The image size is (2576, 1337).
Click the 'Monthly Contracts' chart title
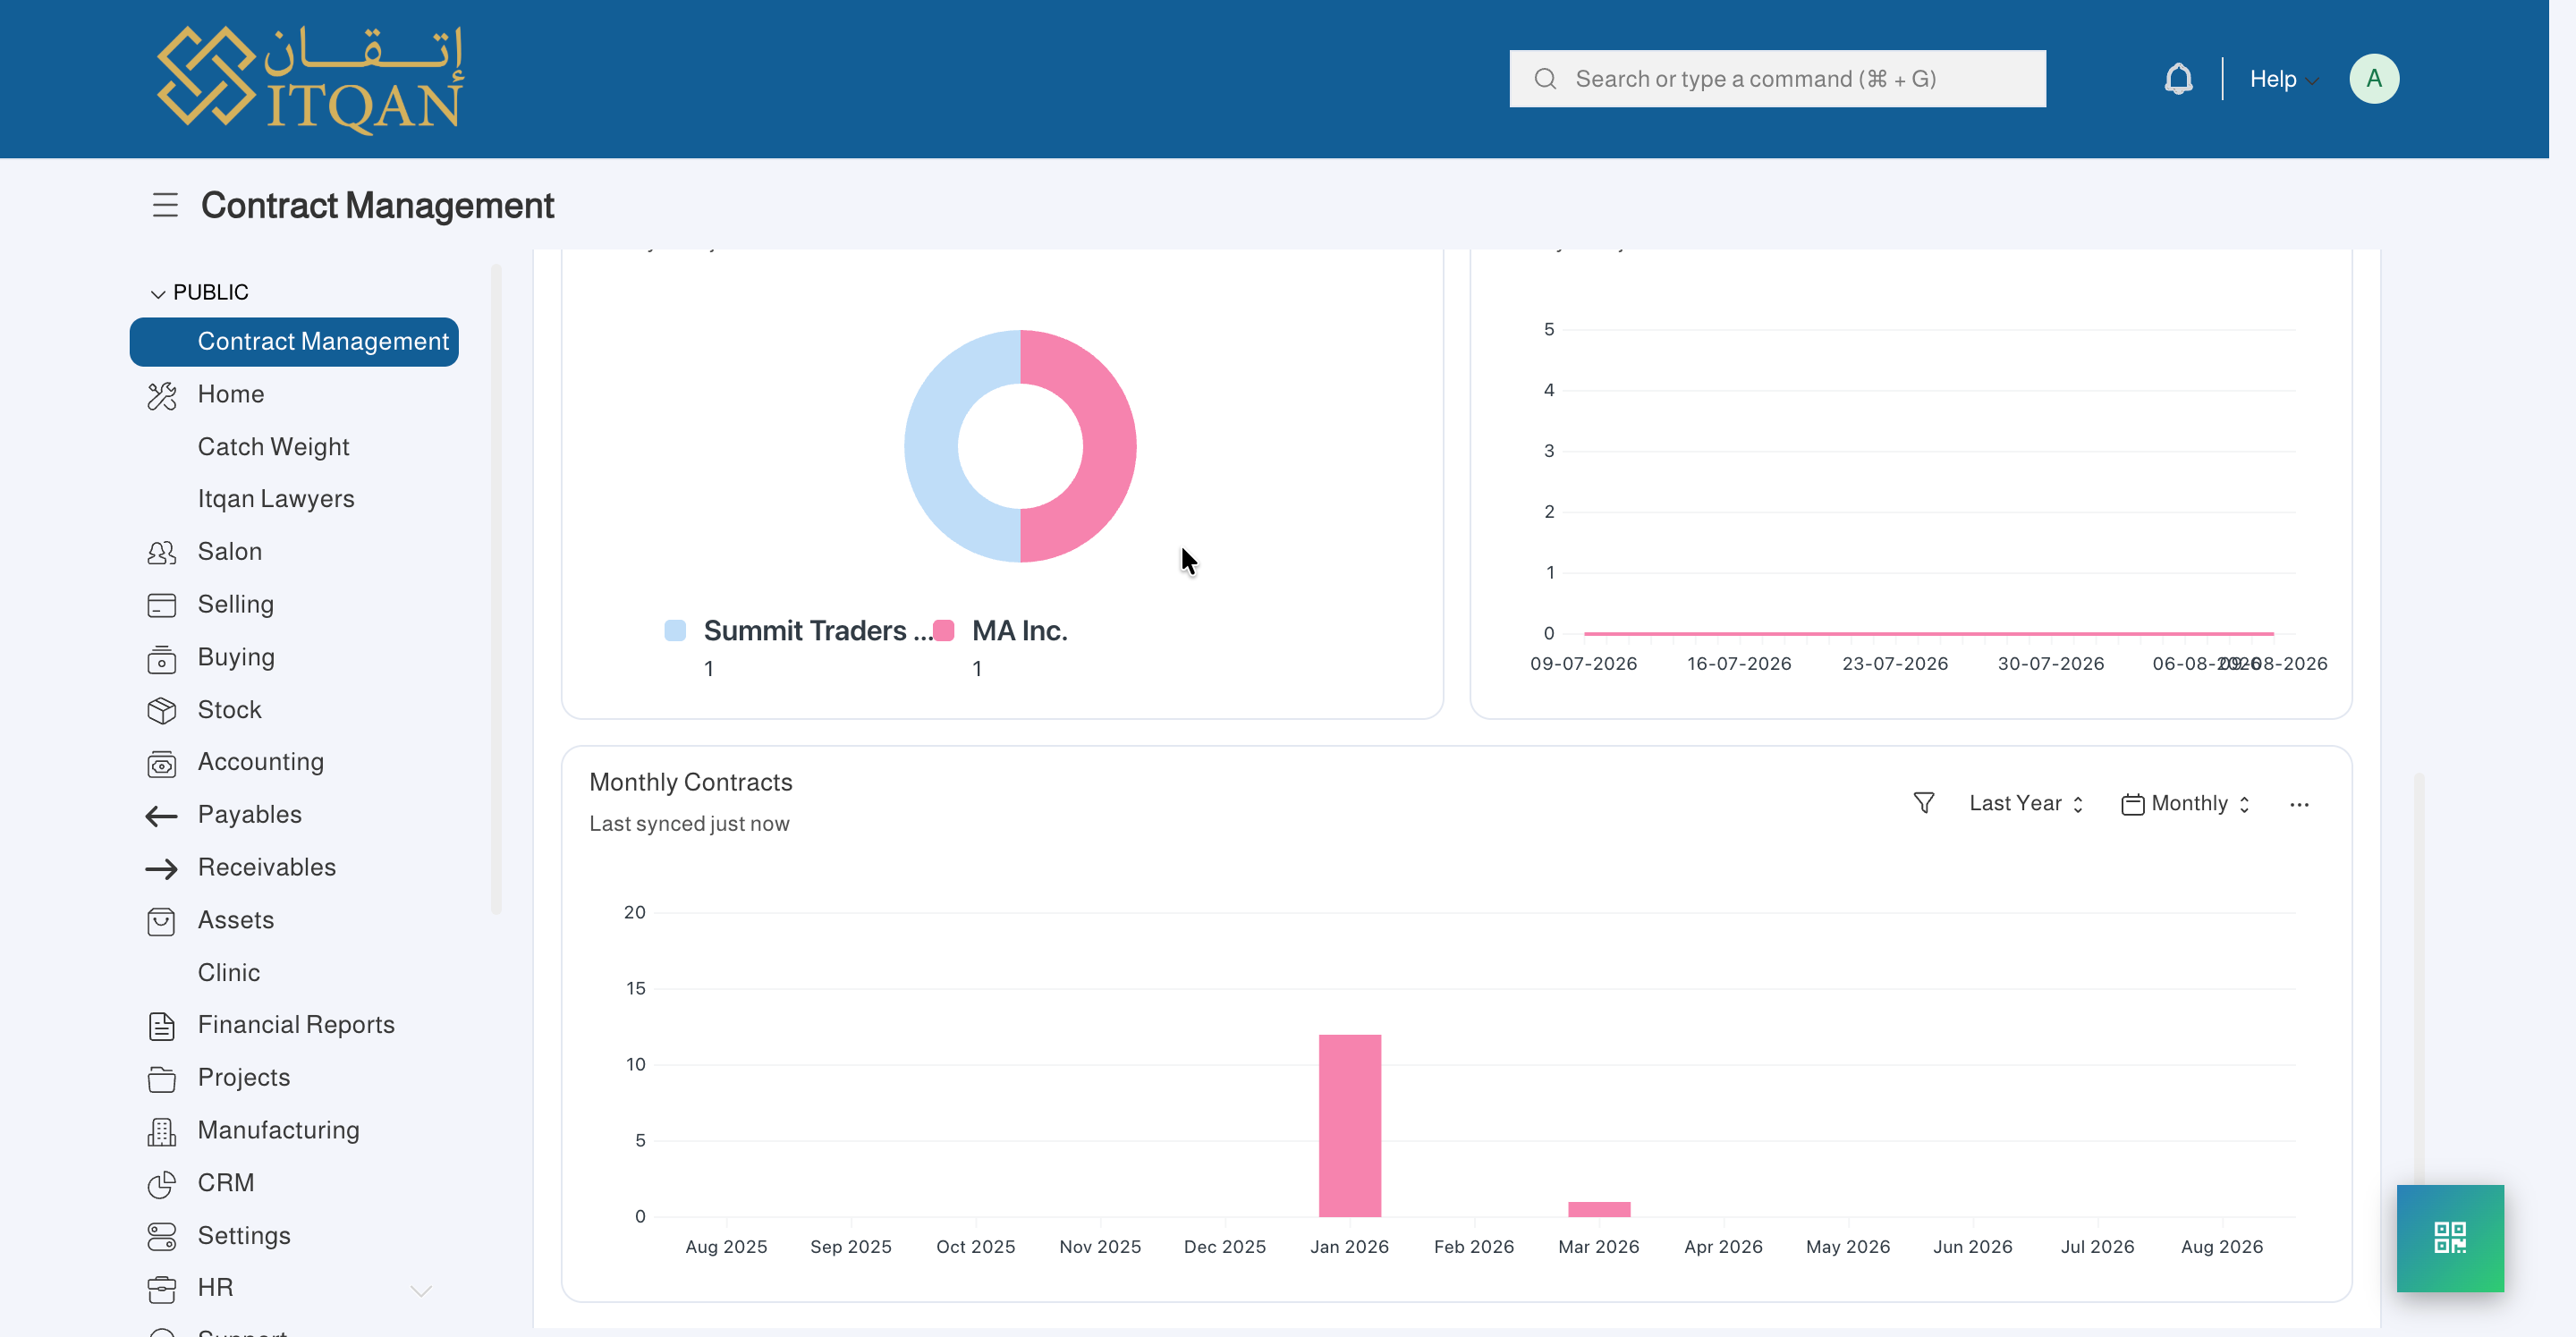click(x=690, y=782)
